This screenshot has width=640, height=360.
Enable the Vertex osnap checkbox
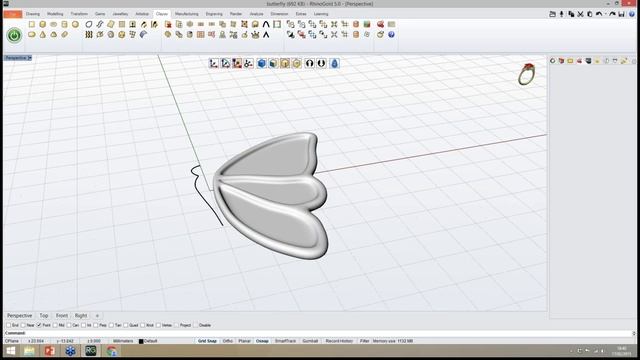coord(158,325)
